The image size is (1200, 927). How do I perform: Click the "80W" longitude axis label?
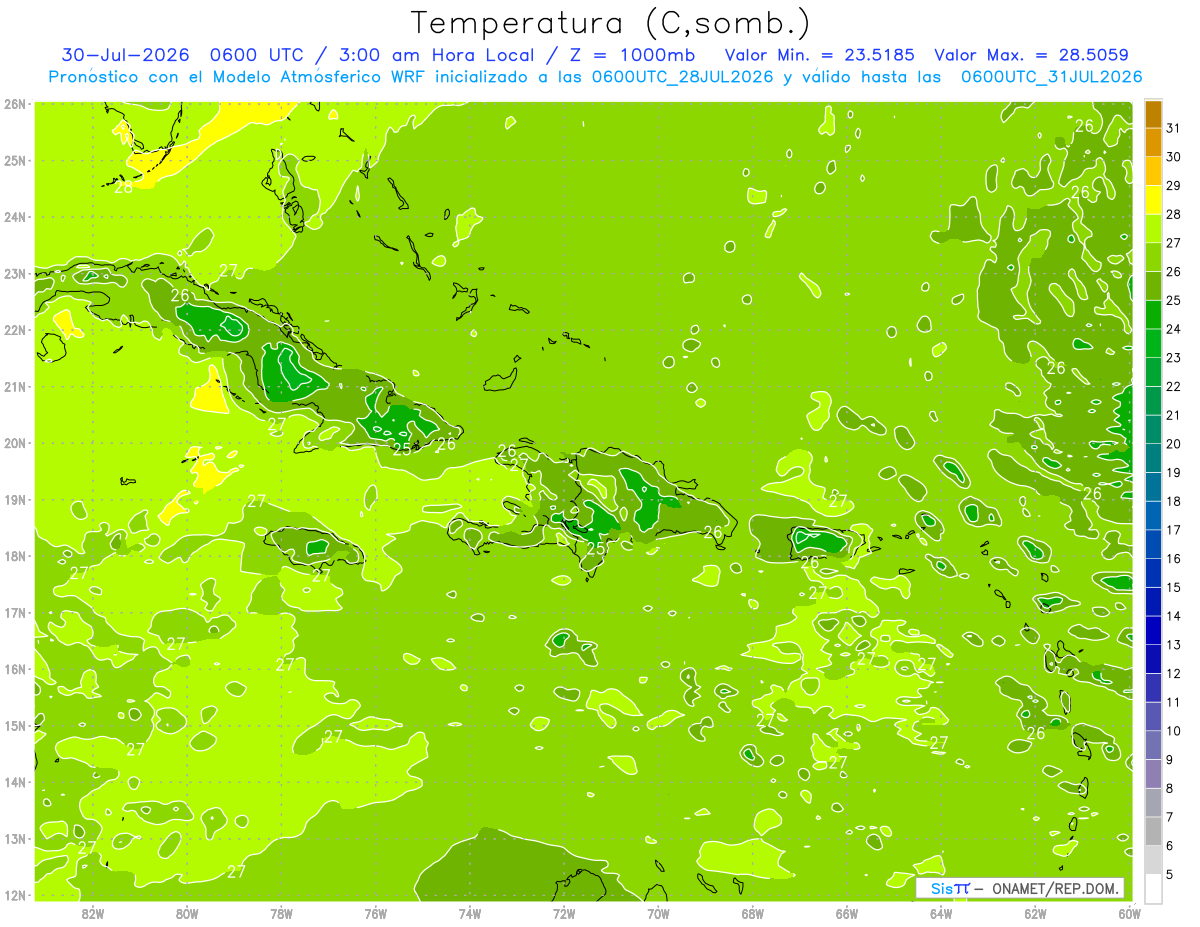(187, 913)
